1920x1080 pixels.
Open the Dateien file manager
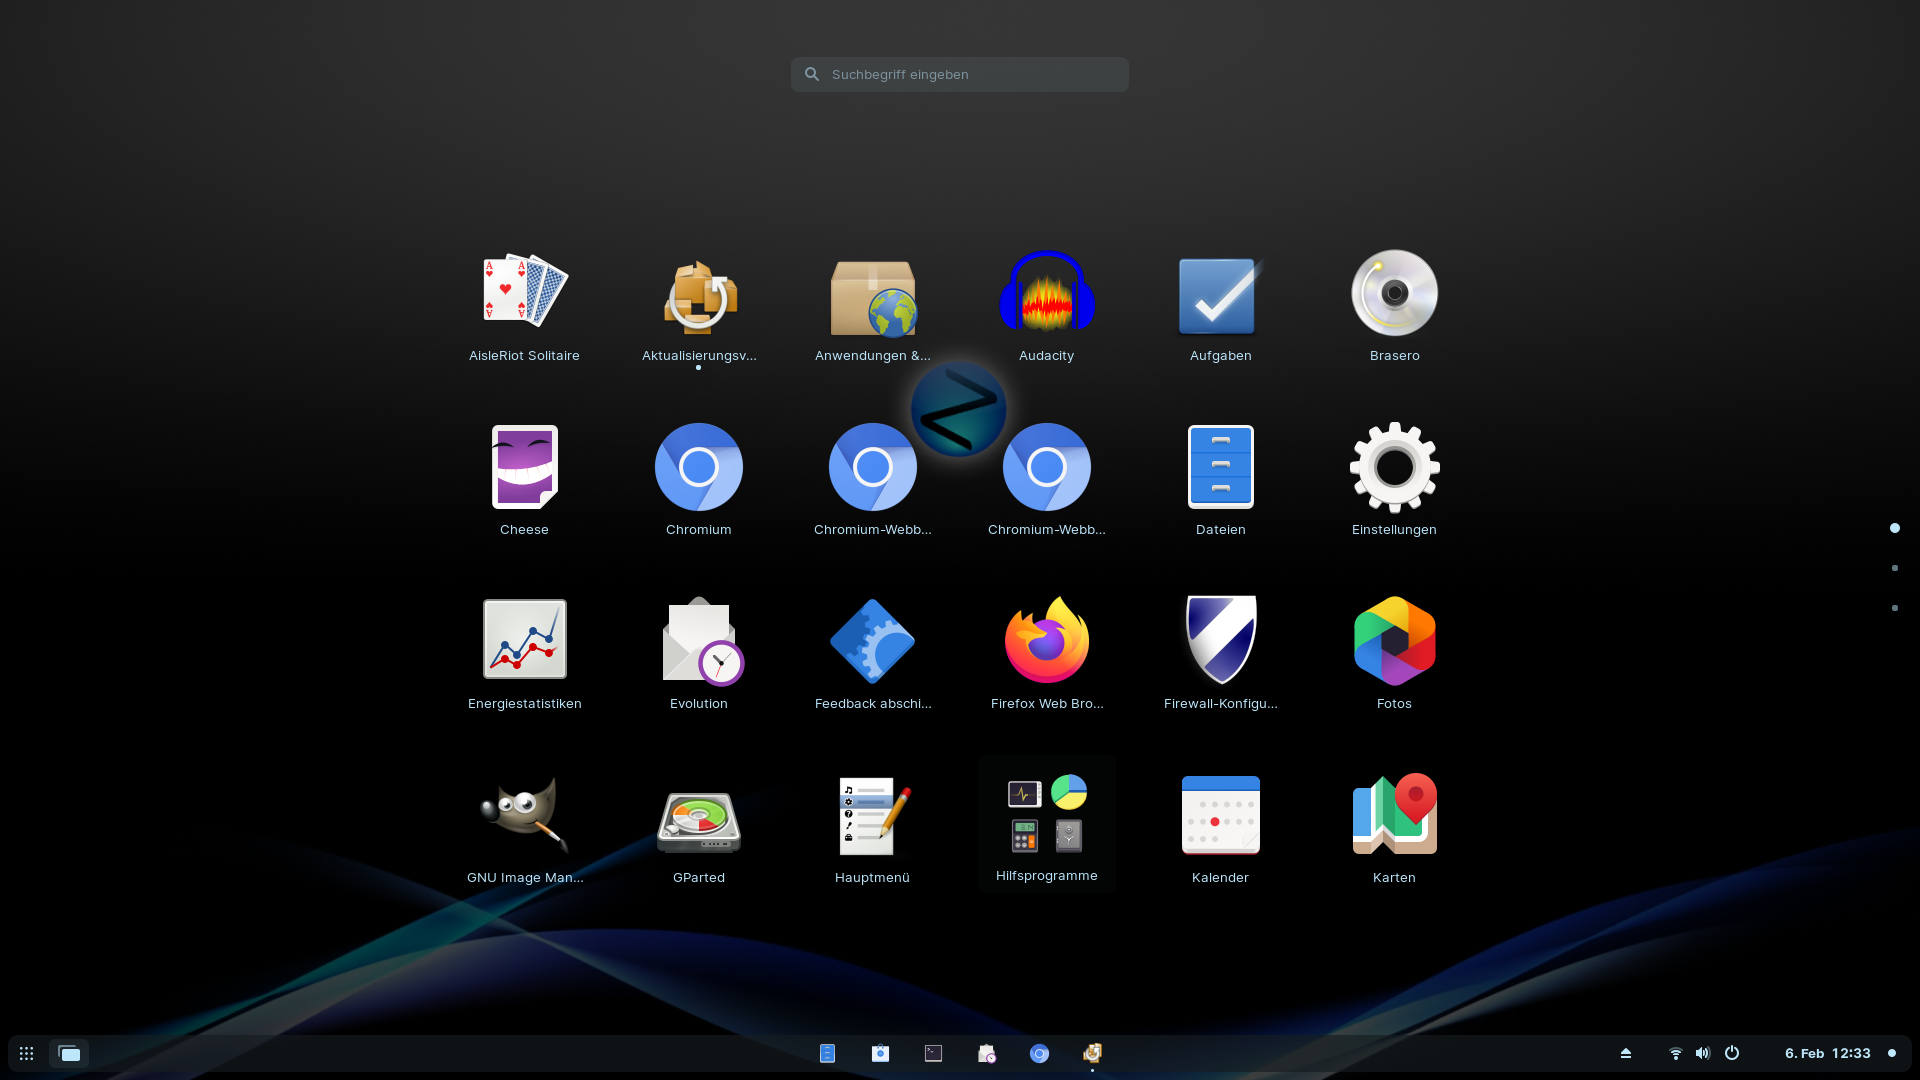[1220, 467]
